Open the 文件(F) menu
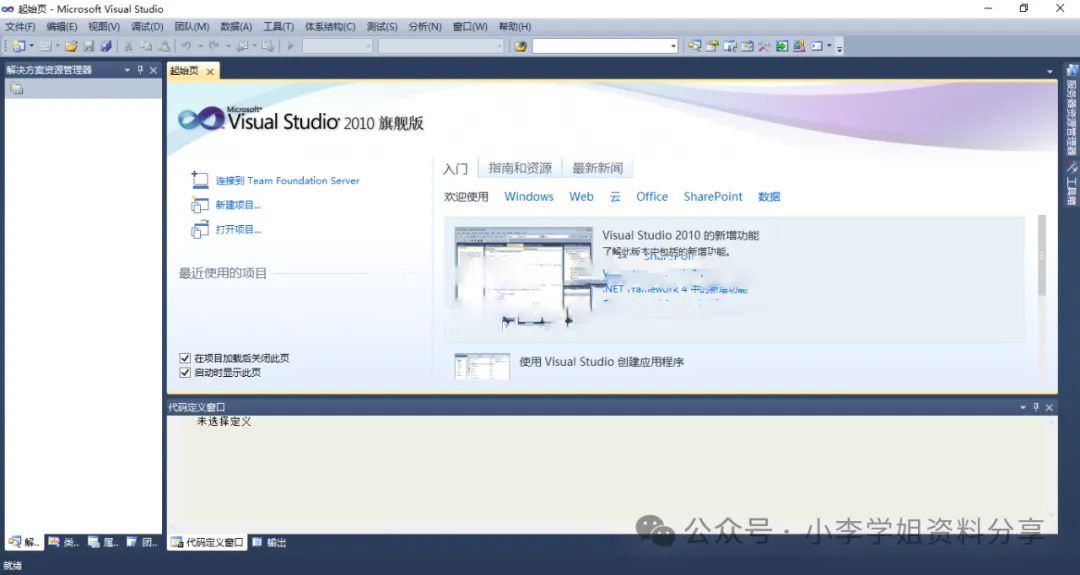The image size is (1080, 575). 20,26
